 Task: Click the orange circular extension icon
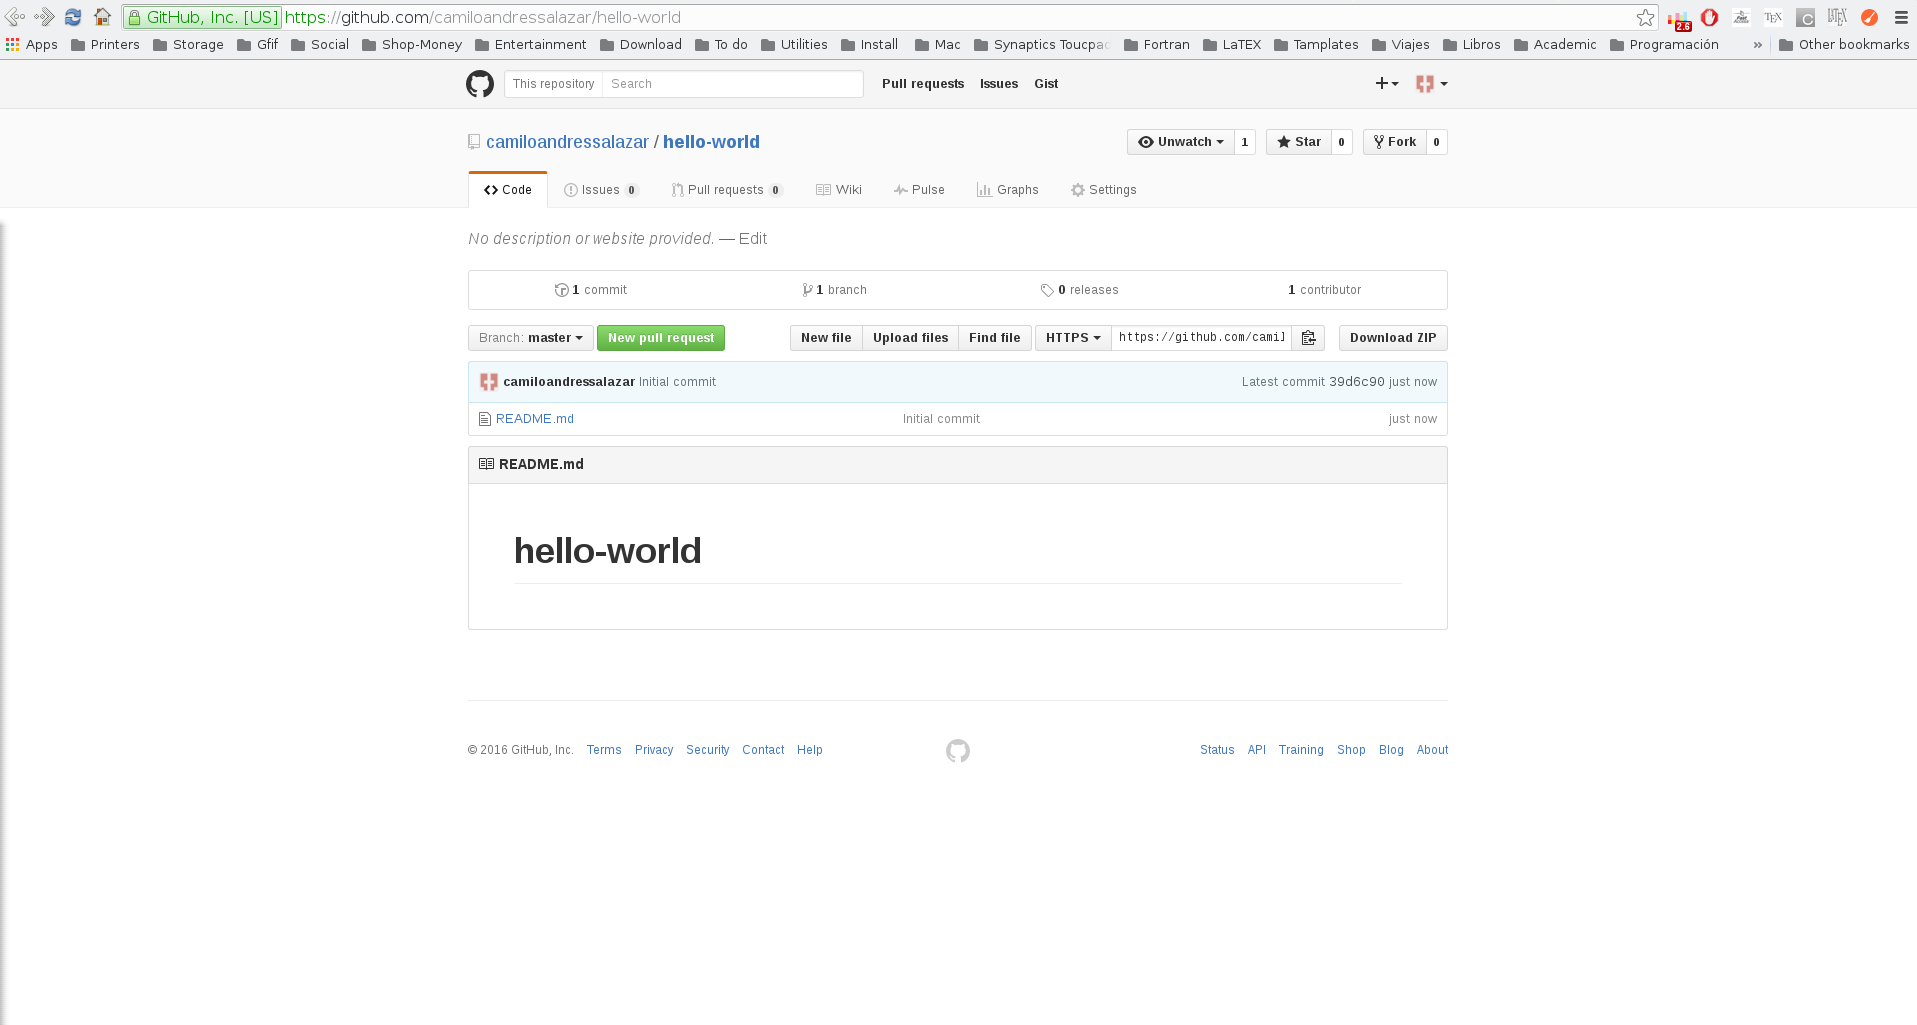pos(1869,17)
